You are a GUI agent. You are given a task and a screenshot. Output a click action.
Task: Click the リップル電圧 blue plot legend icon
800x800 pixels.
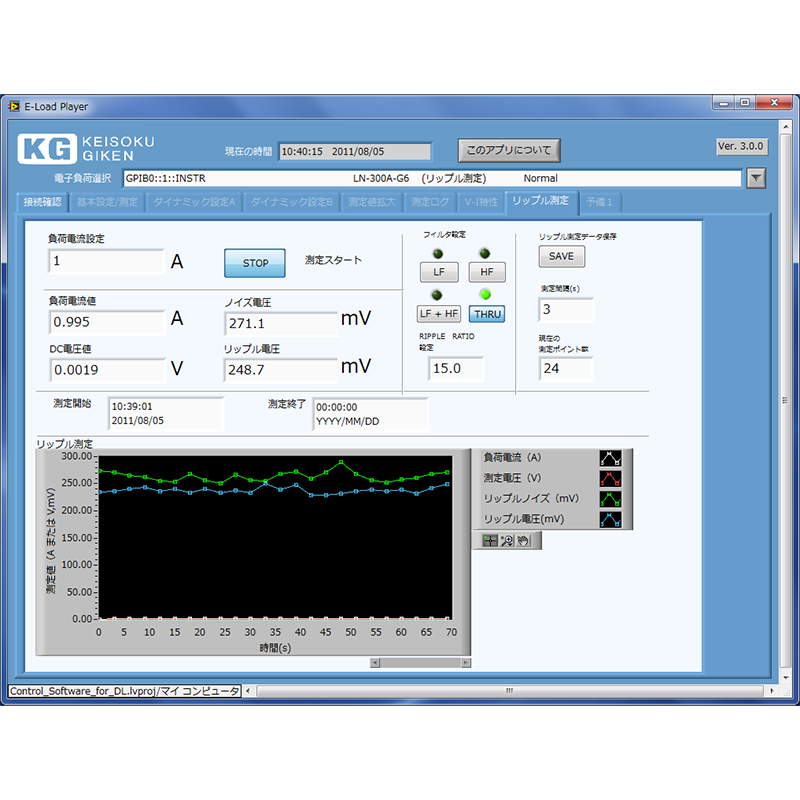tap(610, 520)
